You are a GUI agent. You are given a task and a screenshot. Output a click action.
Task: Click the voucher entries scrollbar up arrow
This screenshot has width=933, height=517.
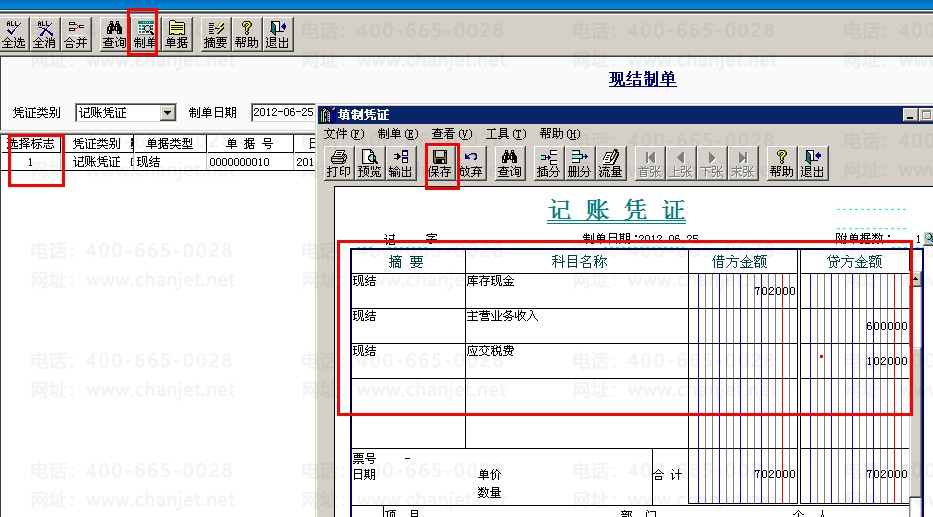click(916, 278)
